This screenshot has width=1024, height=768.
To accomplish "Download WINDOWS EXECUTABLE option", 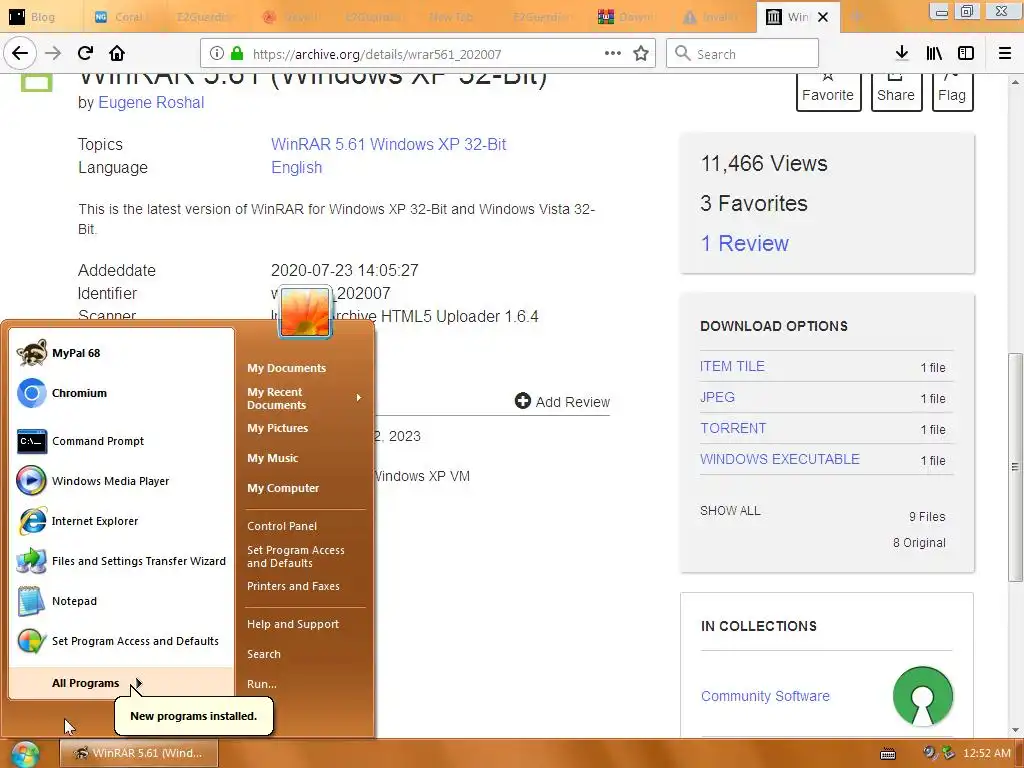I will (780, 459).
